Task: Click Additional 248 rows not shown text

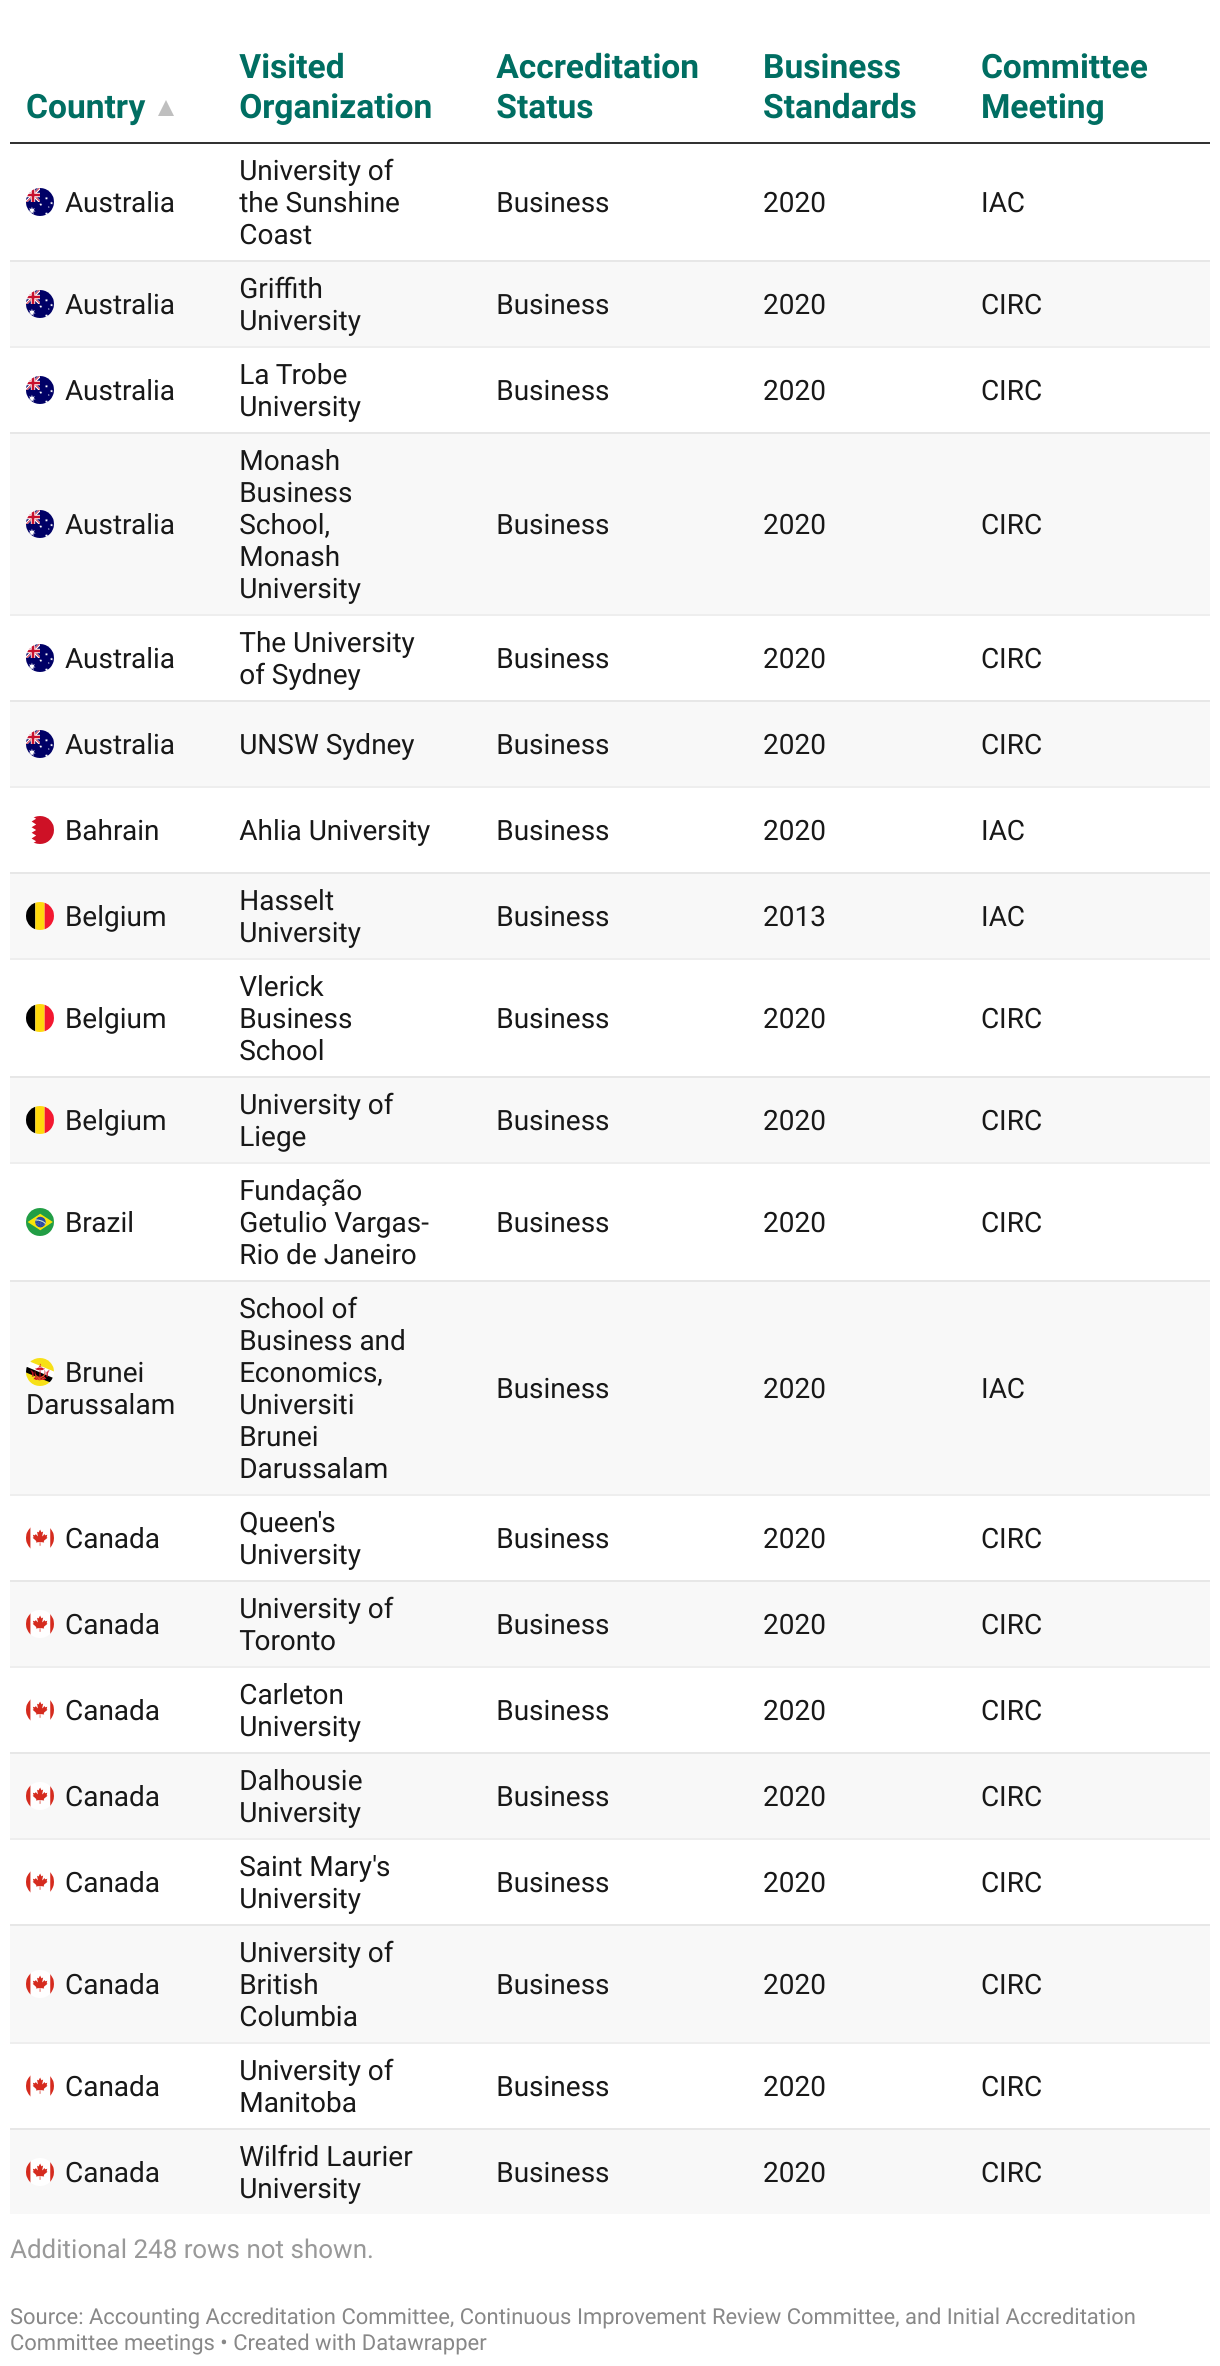Action: pyautogui.click(x=191, y=2249)
